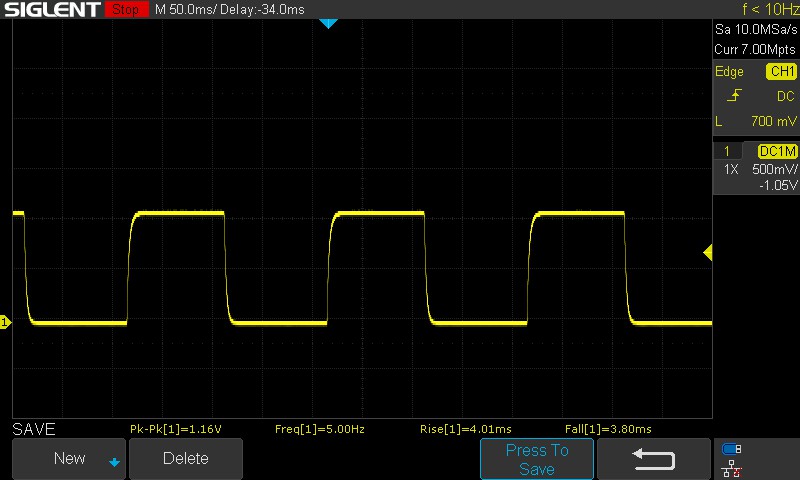The image size is (800, 480).
Task: Open the New dropdown arrow
Action: point(114,462)
